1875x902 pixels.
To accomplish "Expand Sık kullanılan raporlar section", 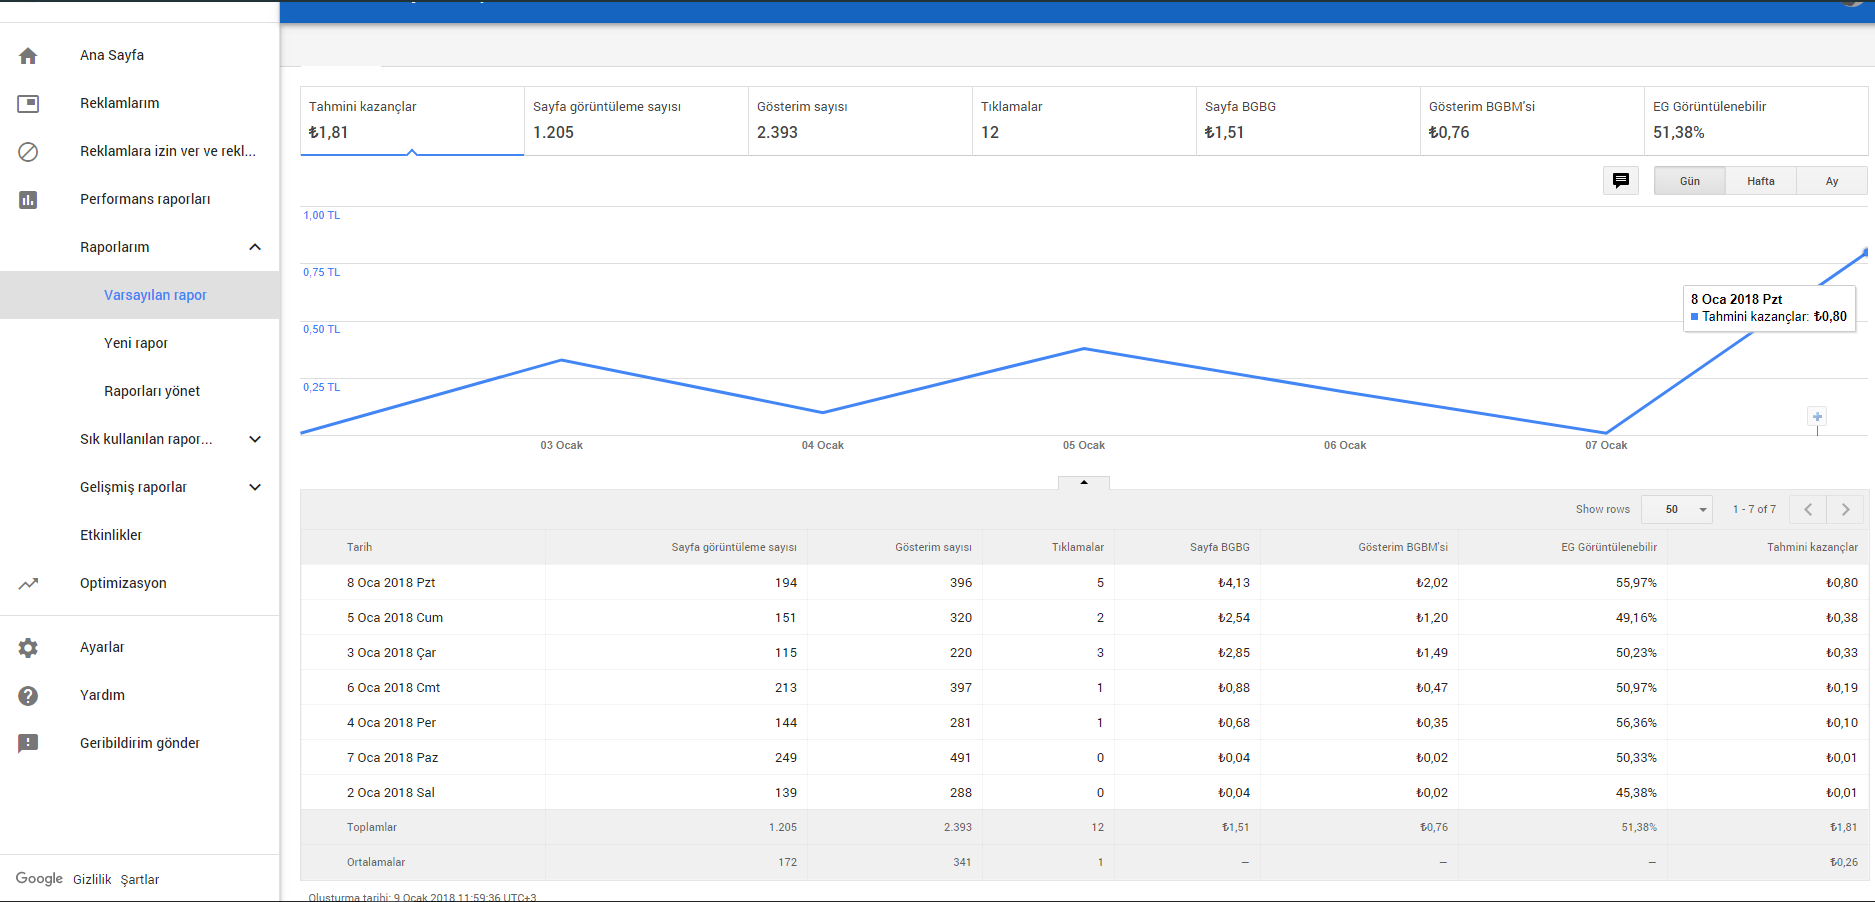I will coord(255,439).
